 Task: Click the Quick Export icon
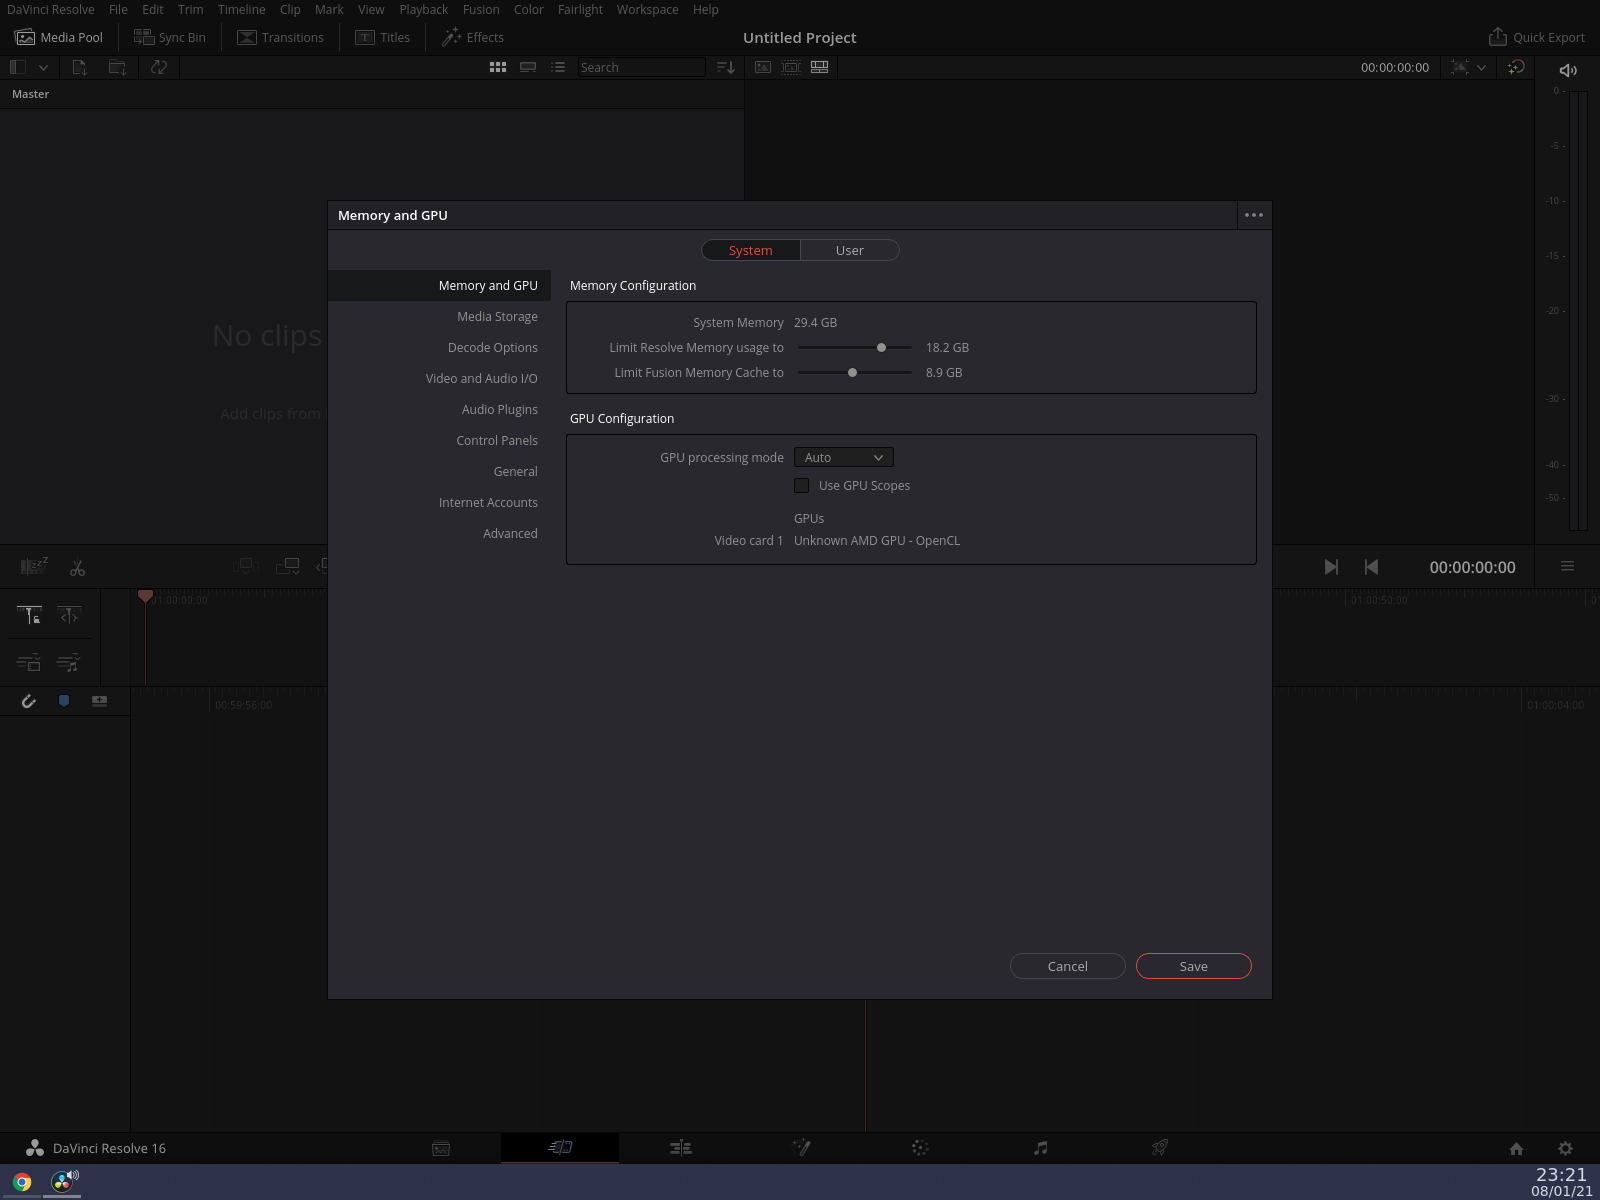point(1497,37)
